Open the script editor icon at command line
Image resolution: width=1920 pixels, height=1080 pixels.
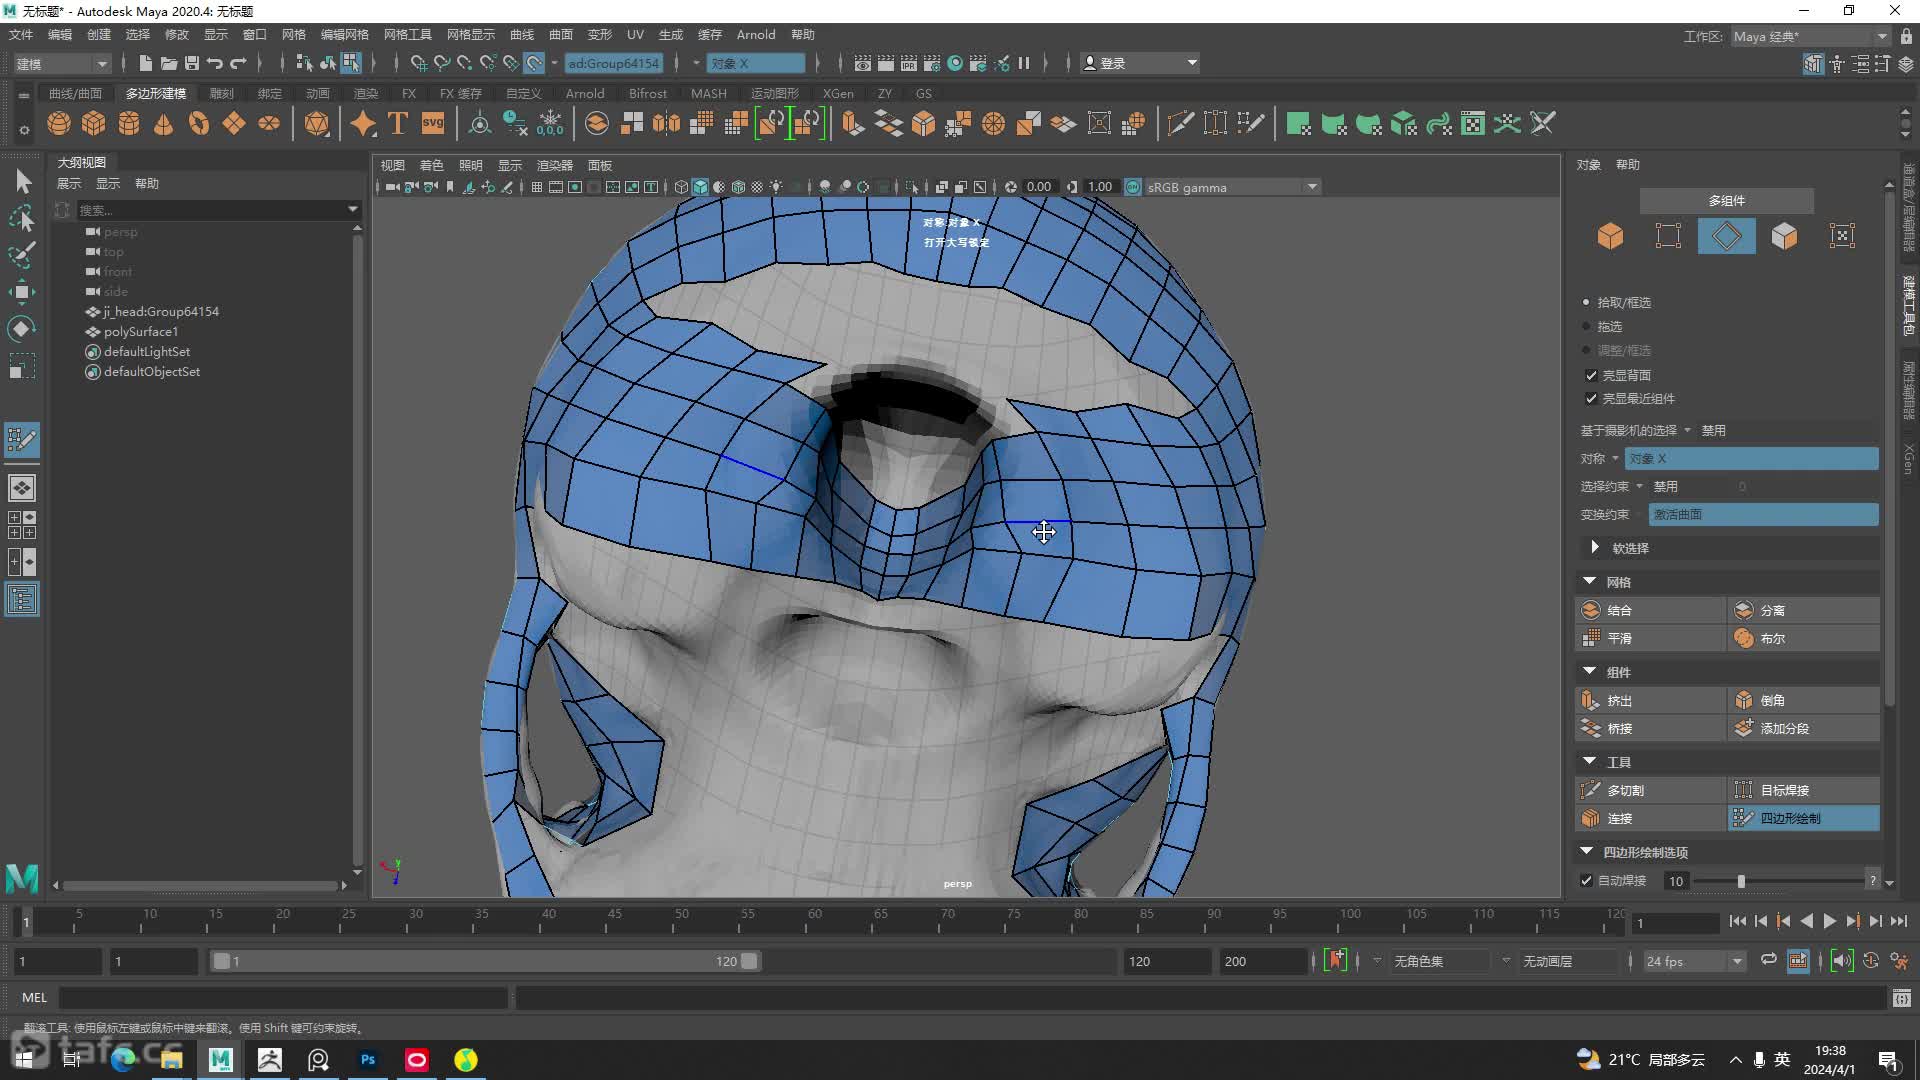pos(1901,998)
